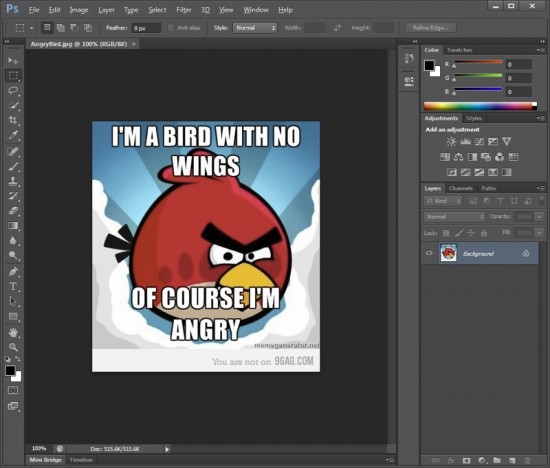550x468 pixels.
Task: Open the Image menu
Action: [79, 10]
